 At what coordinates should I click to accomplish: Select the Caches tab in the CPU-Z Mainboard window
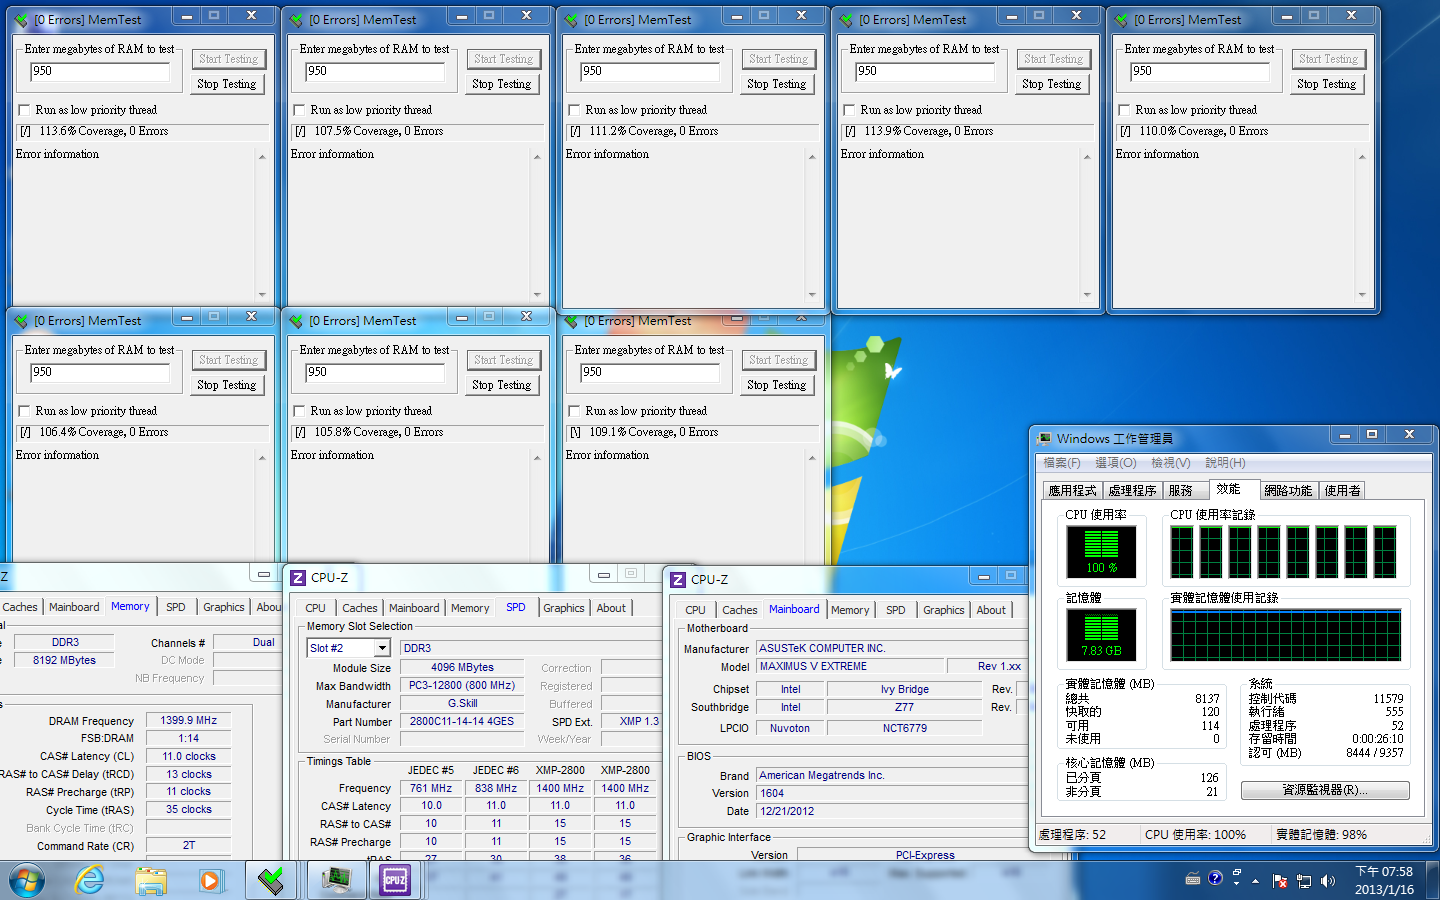[x=740, y=610]
